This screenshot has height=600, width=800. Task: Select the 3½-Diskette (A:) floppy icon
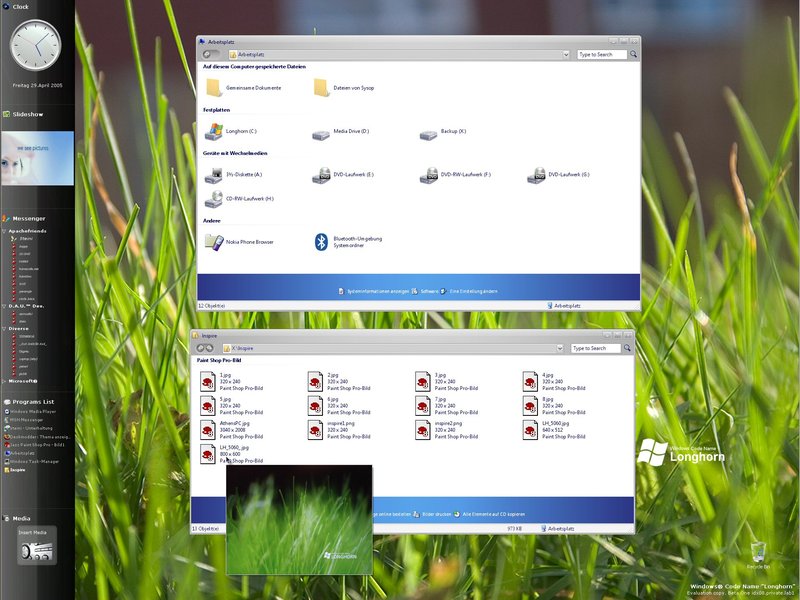coord(214,175)
